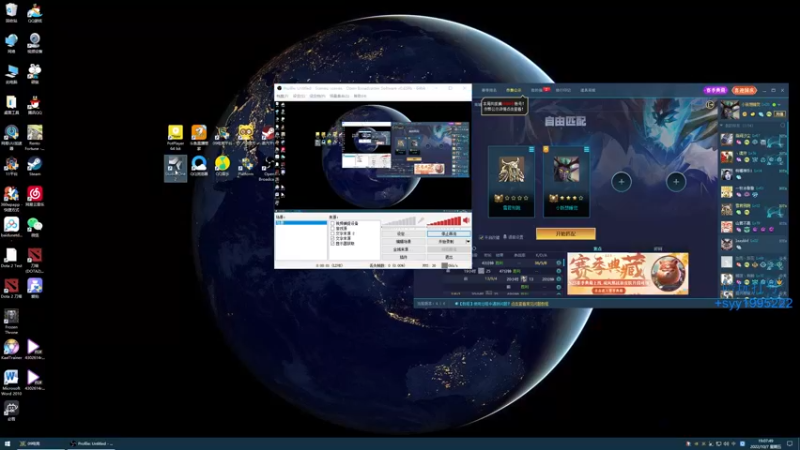The image size is (800, 450).
Task: Open the Recycle Bin desktop icon
Action: 11,13
